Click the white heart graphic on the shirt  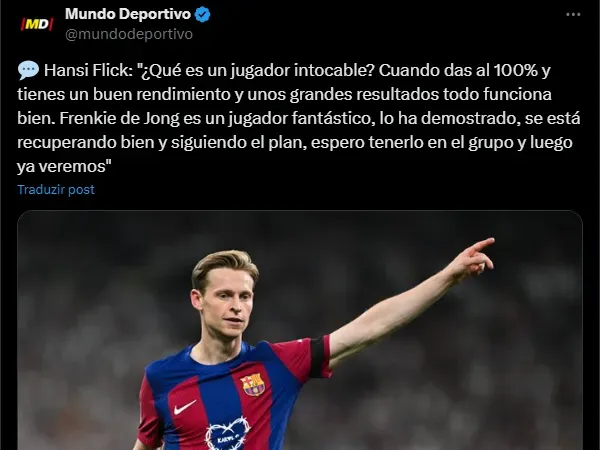pyautogui.click(x=228, y=434)
